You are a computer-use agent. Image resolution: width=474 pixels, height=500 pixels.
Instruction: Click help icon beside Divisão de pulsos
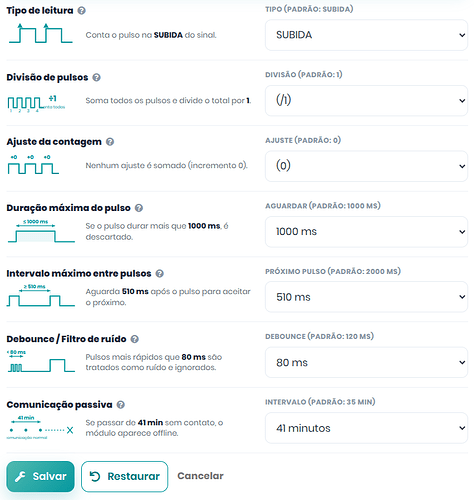pos(96,77)
